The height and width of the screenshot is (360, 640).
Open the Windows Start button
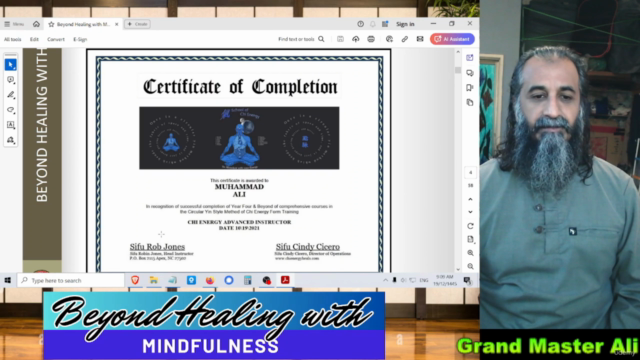coord(7,280)
